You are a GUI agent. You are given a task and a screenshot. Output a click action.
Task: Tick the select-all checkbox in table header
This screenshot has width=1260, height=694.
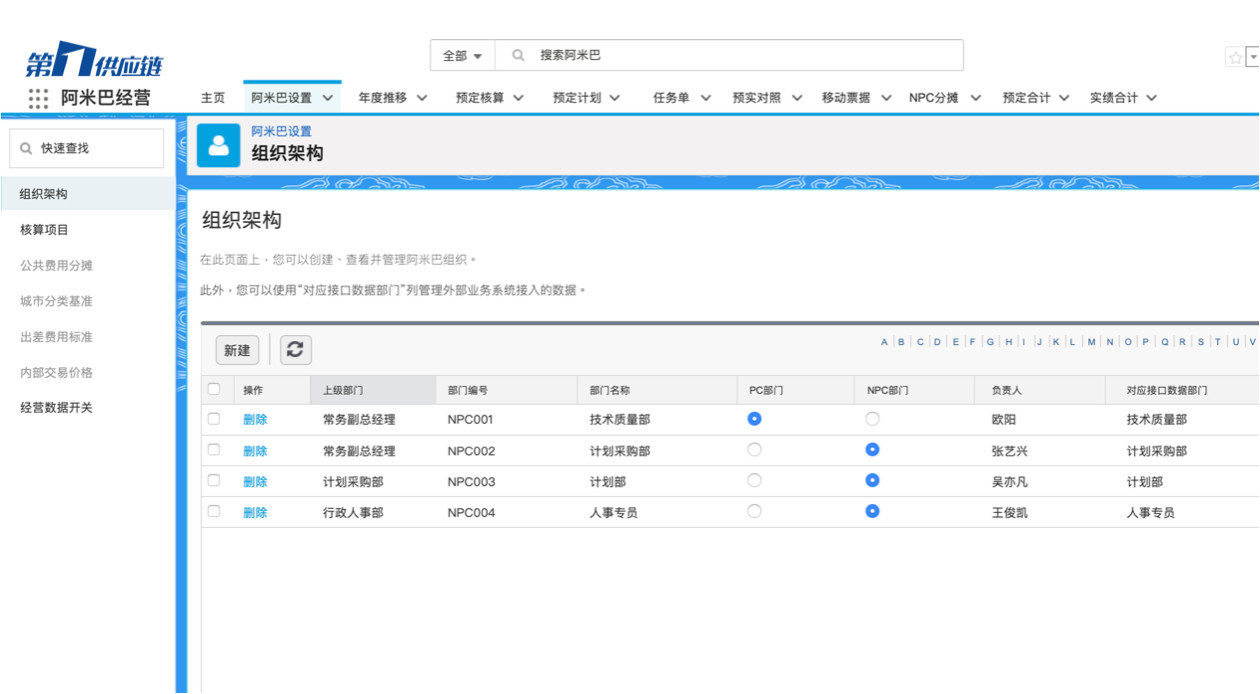(x=213, y=389)
